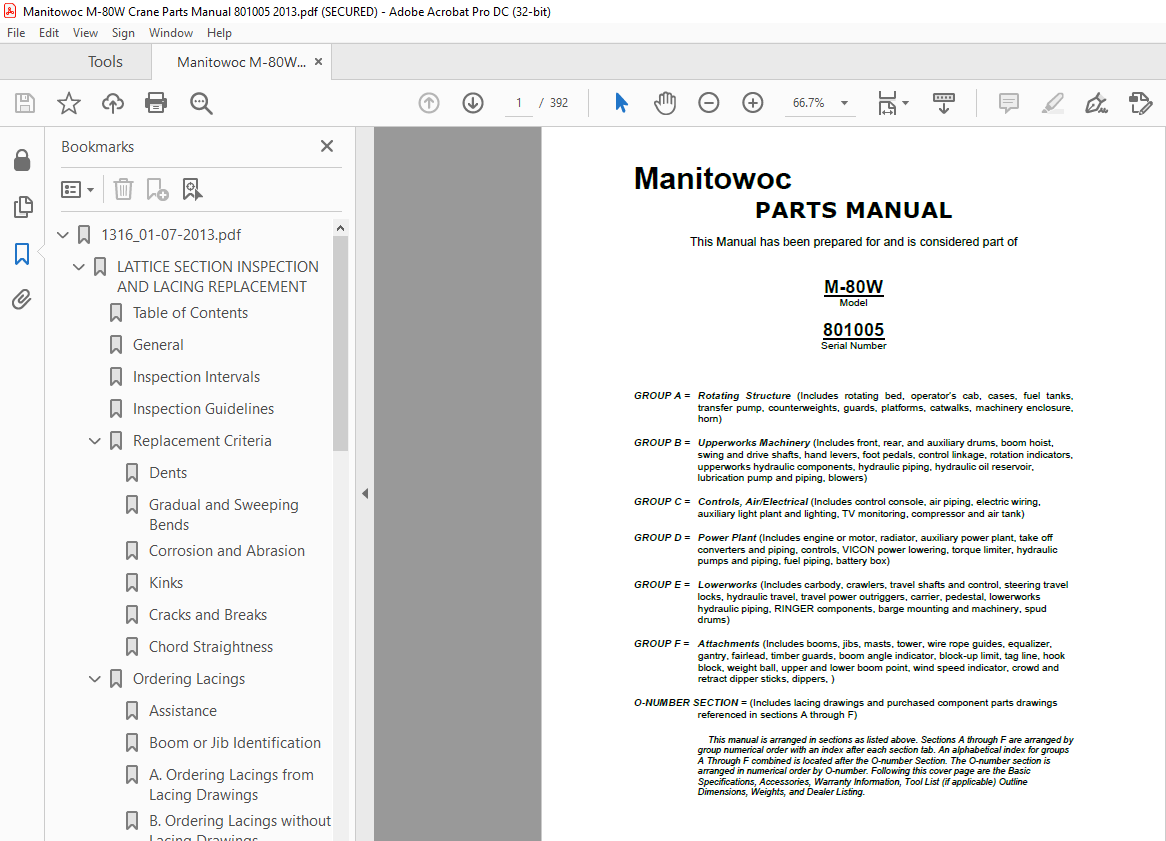The image size is (1166, 841).
Task: Go to Chord Straightness bookmark
Action: coord(210,647)
